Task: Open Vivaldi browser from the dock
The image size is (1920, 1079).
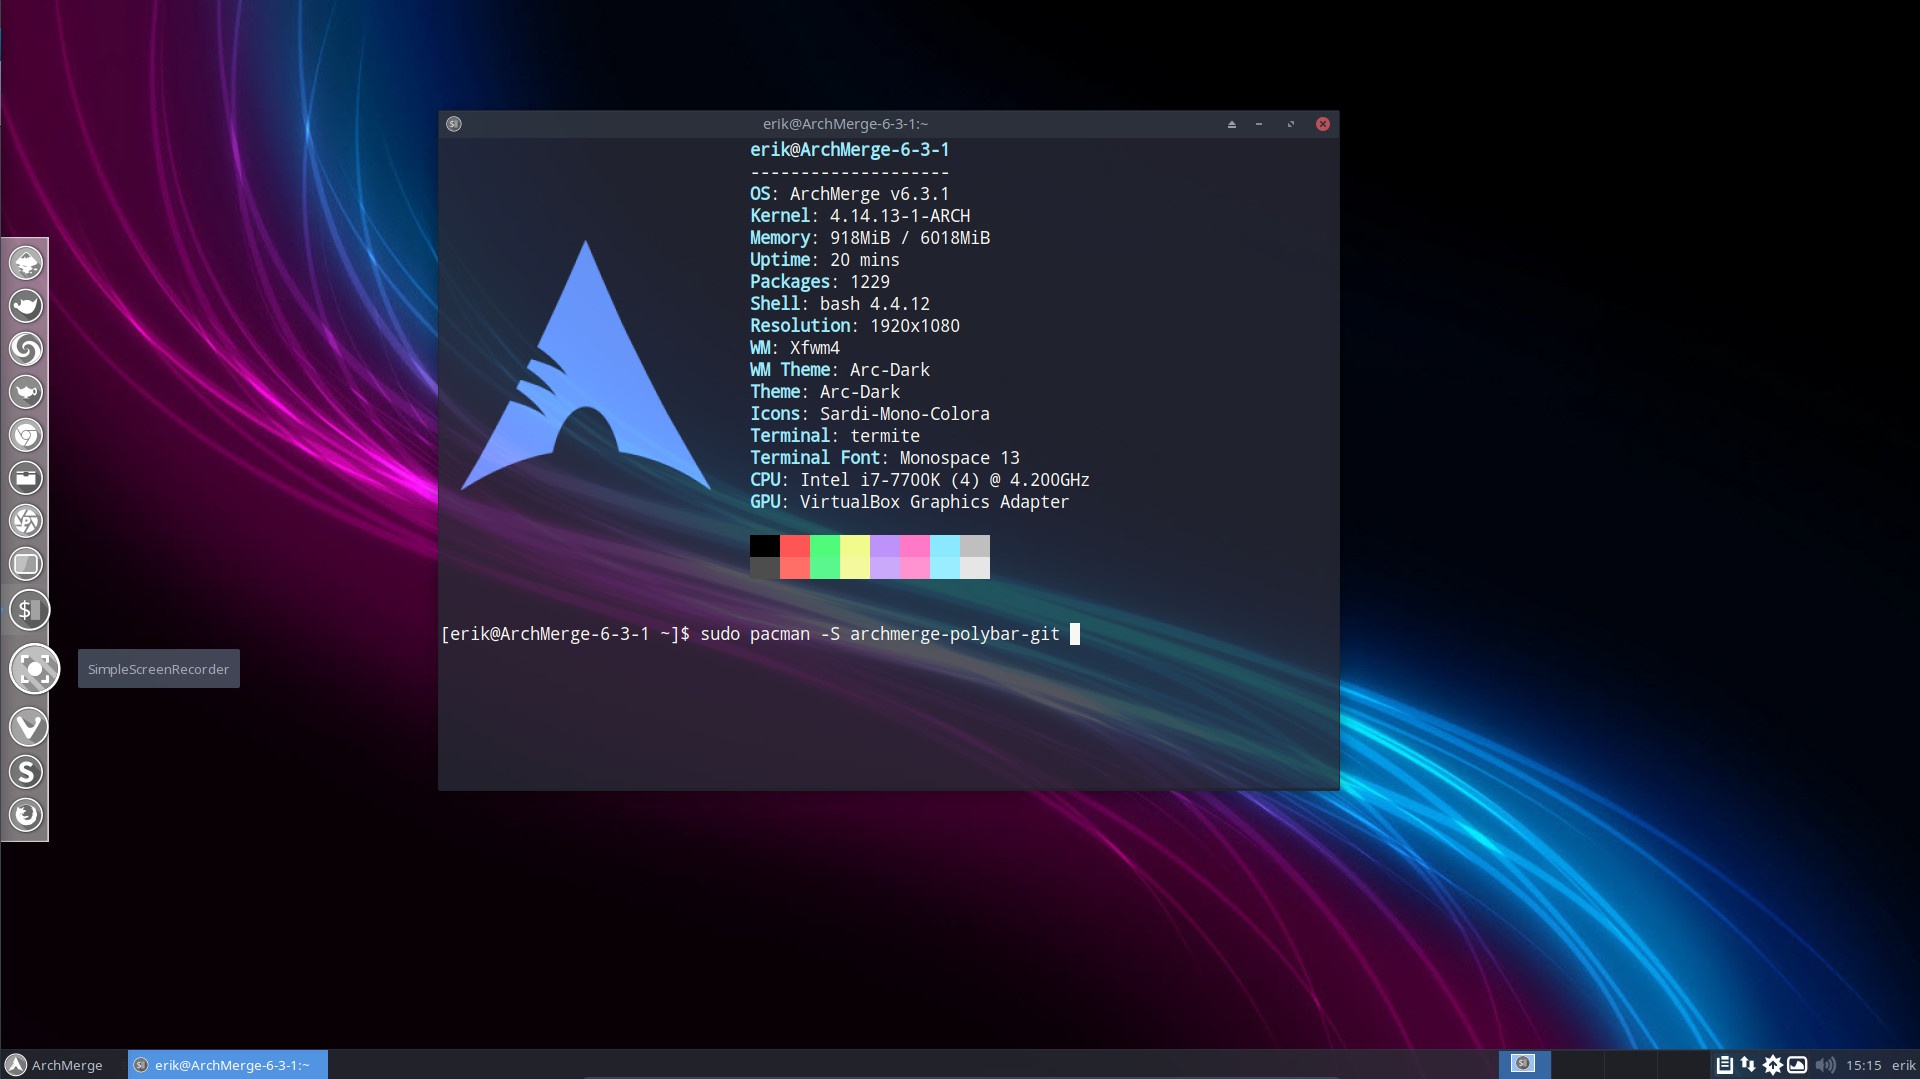Action: (28, 727)
